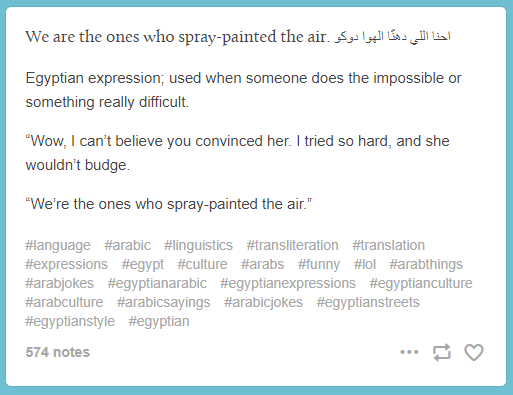Image resolution: width=513 pixels, height=395 pixels.
Task: Open the #arabicsayings tag
Action: (164, 303)
